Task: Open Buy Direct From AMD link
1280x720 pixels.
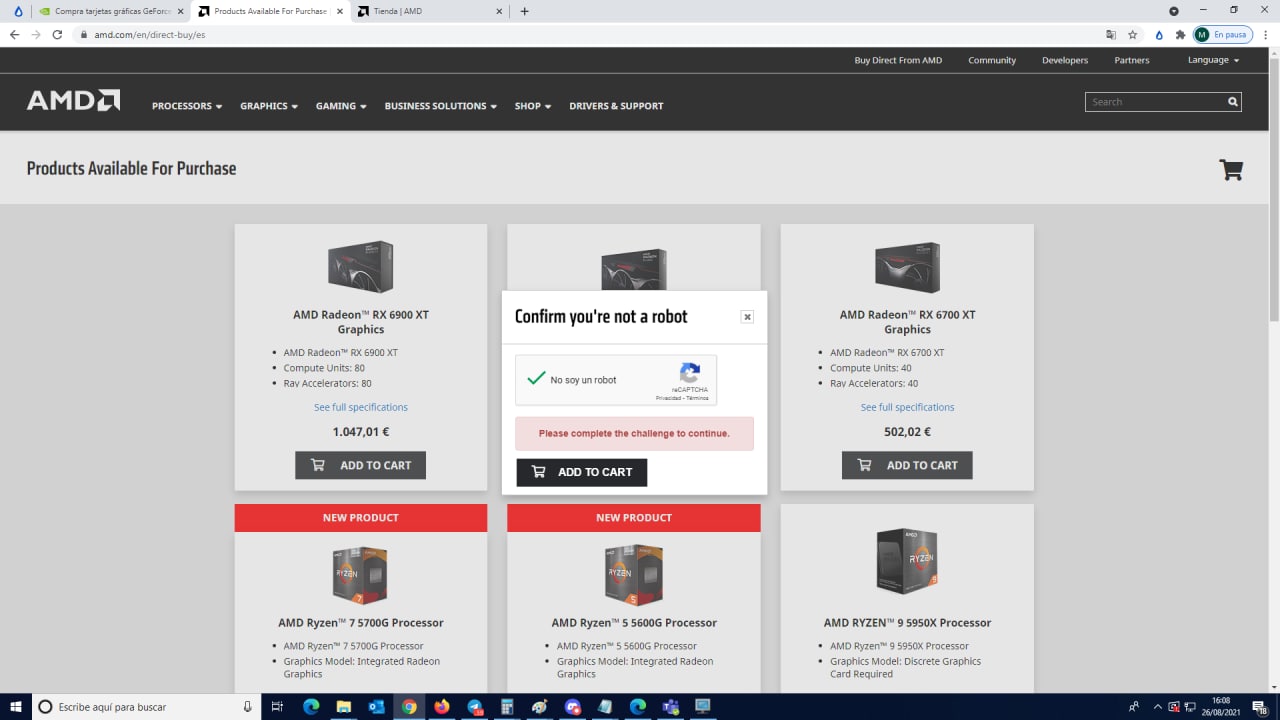Action: 898,60
